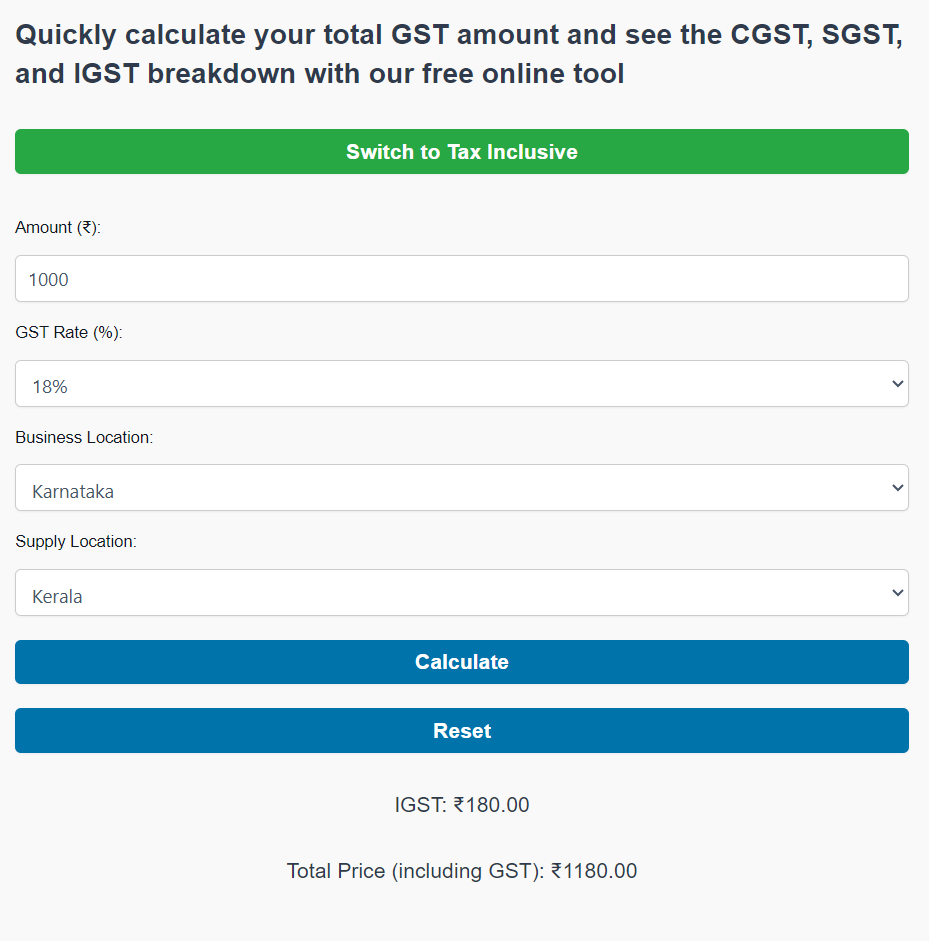Click the 18% rate selector
The height and width of the screenshot is (941, 929).
pyautogui.click(x=461, y=383)
